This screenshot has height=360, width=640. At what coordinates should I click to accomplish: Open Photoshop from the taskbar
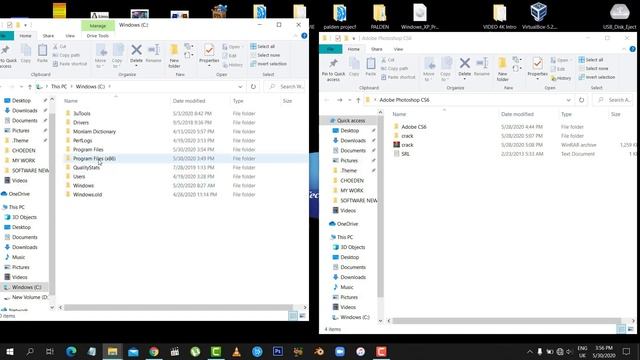[x=278, y=351]
